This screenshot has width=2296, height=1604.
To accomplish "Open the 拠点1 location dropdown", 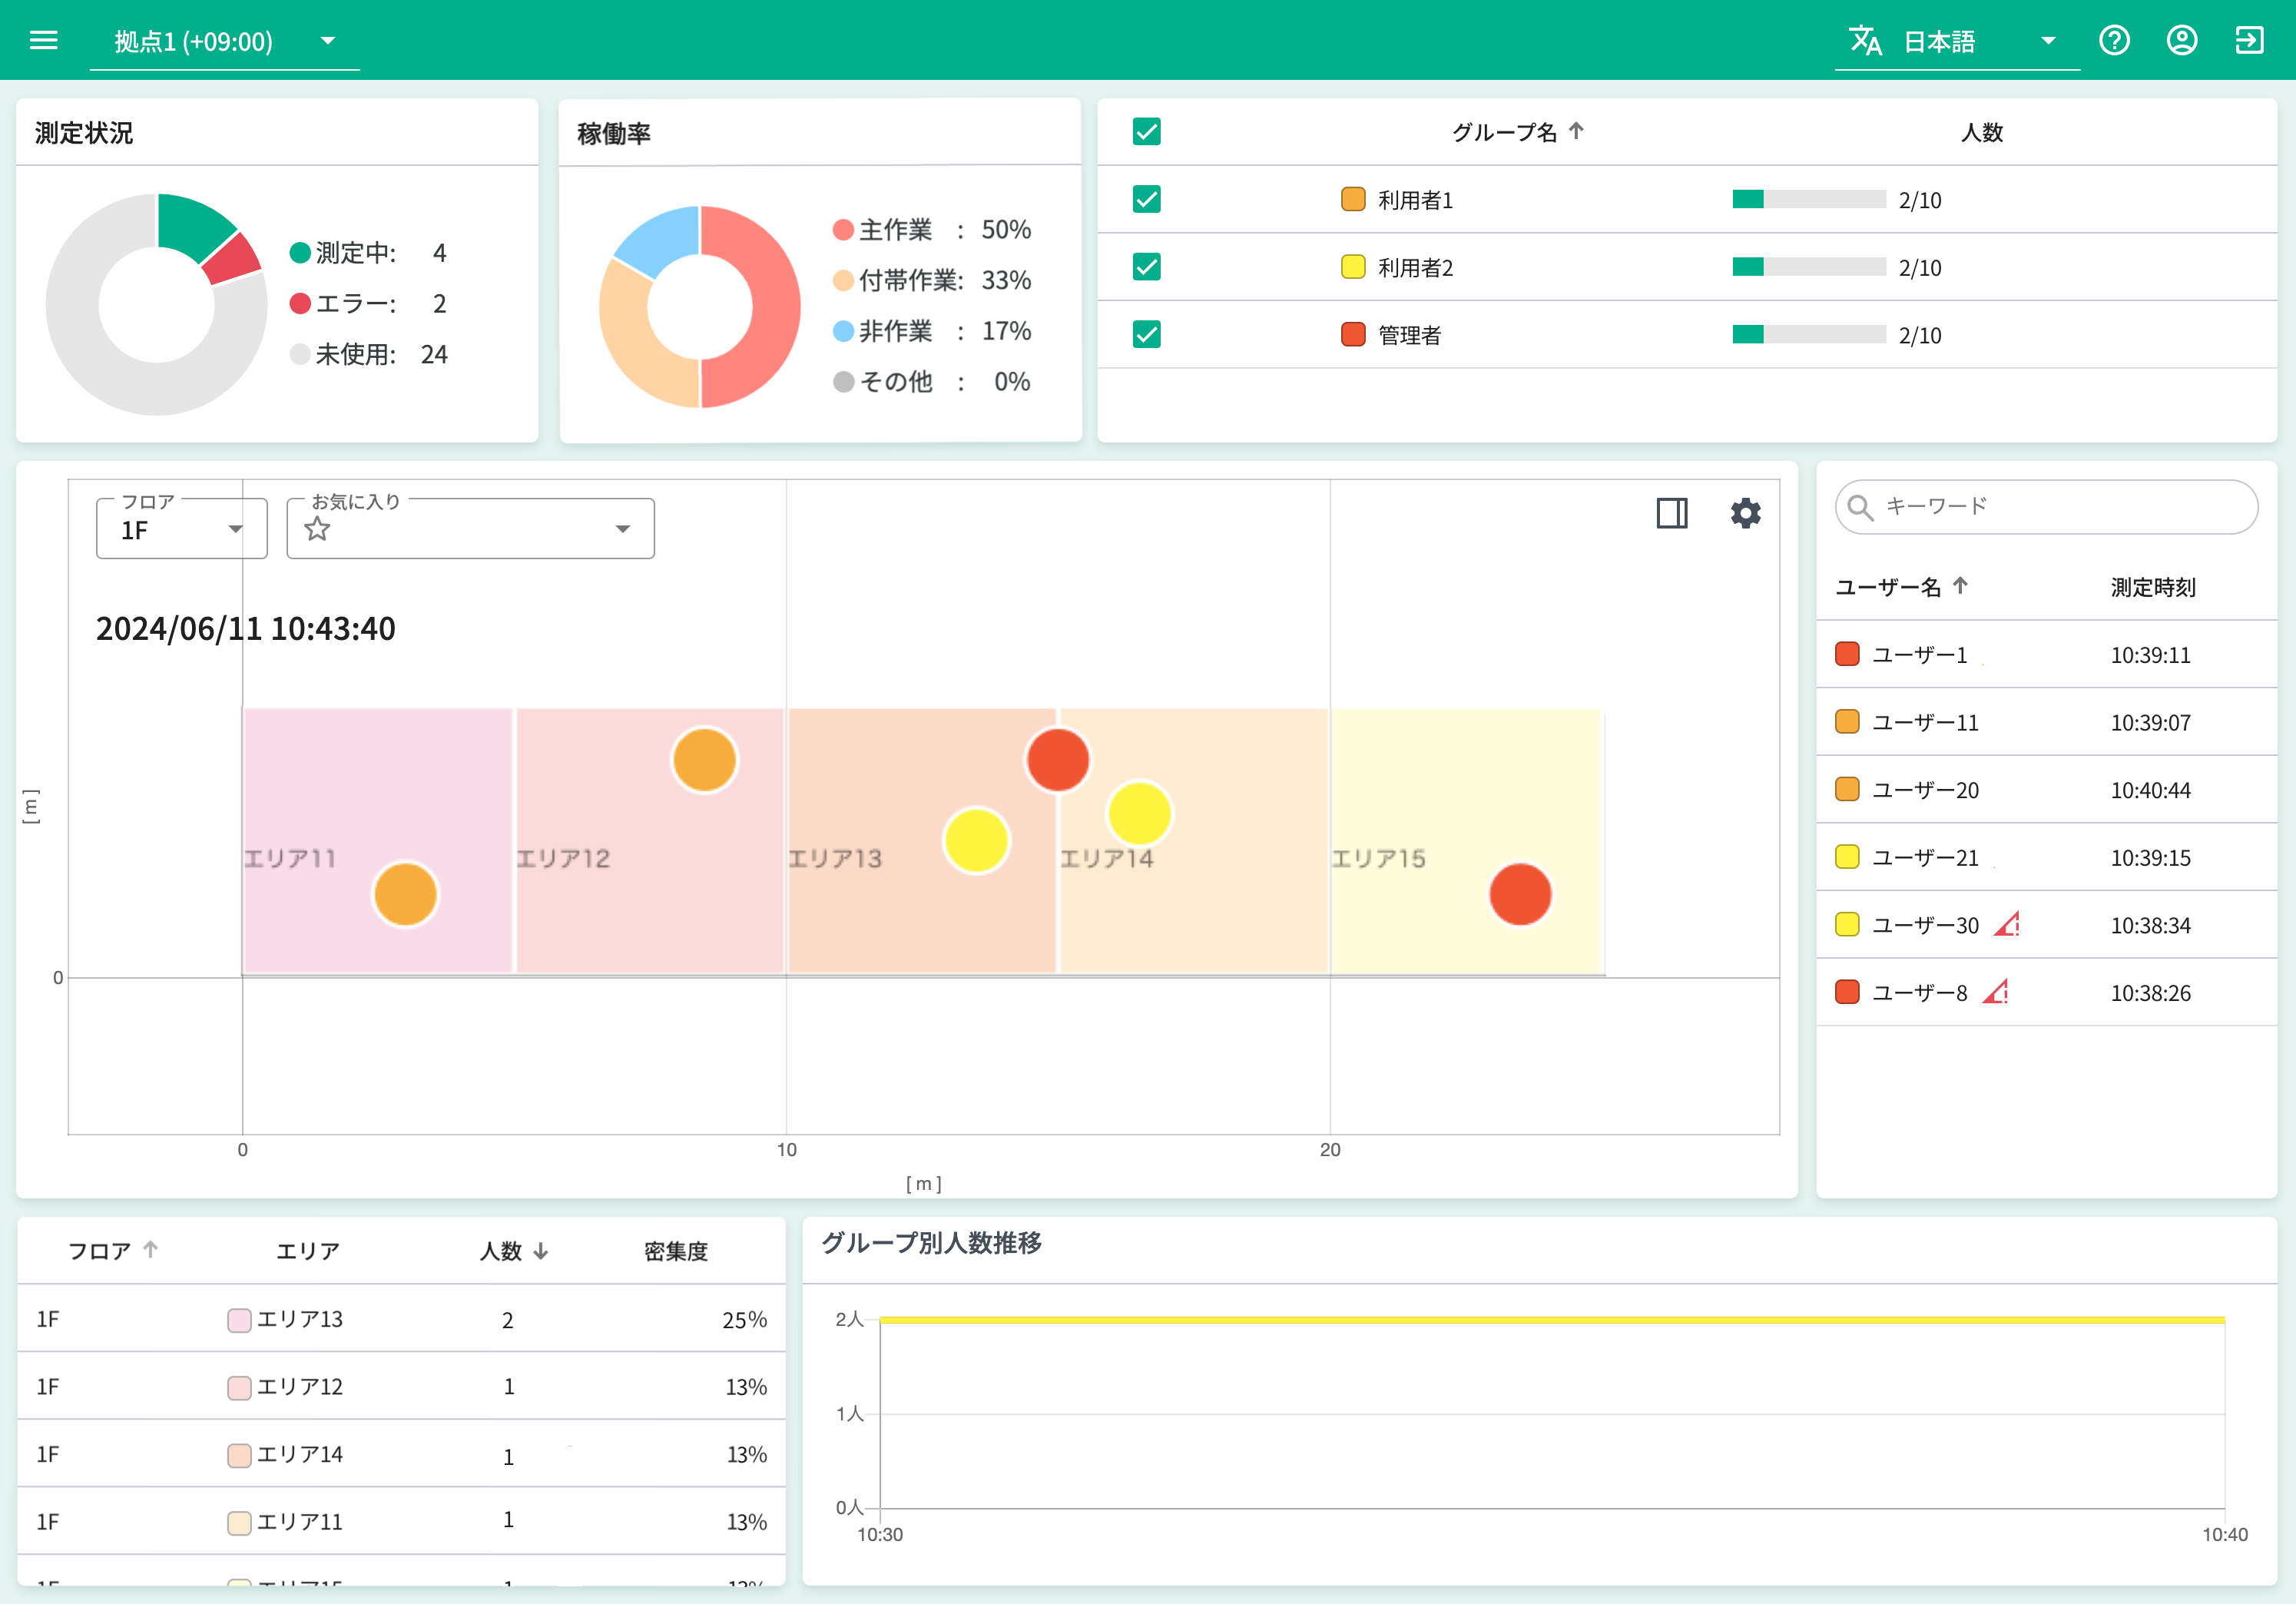I will pos(327,41).
